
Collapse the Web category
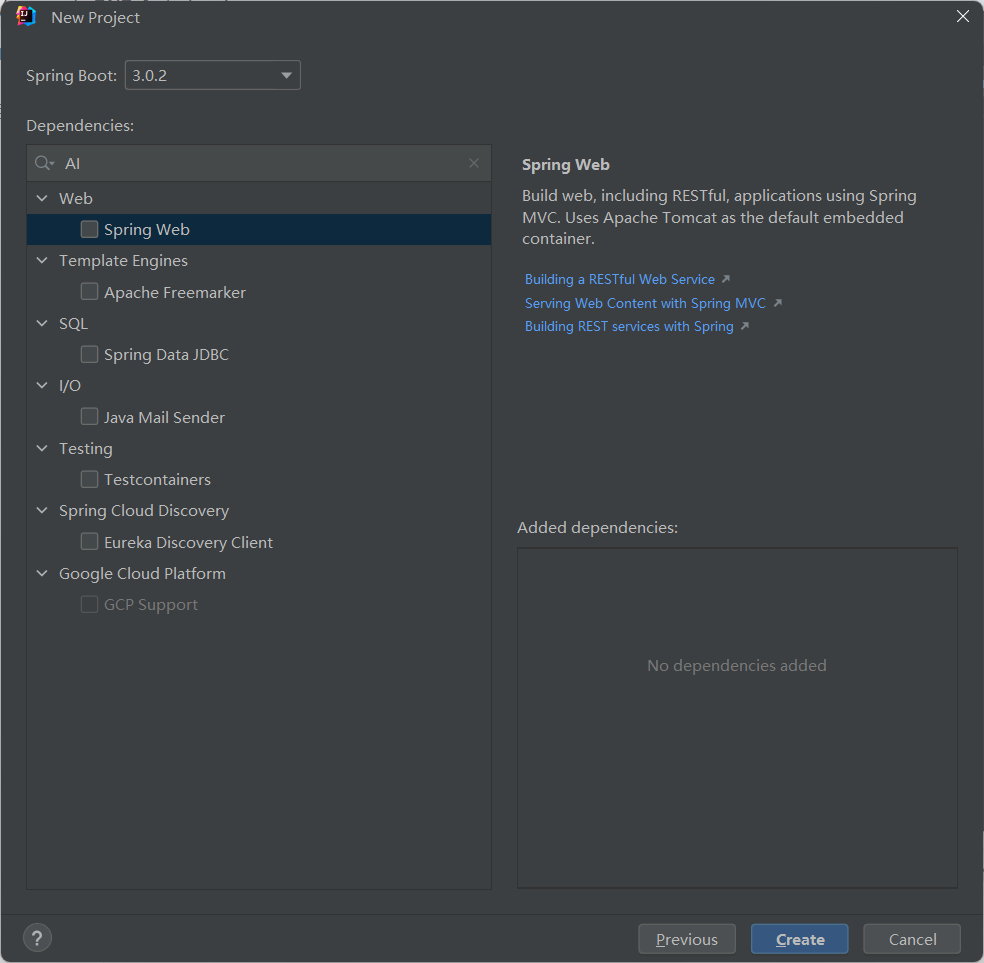coord(42,198)
